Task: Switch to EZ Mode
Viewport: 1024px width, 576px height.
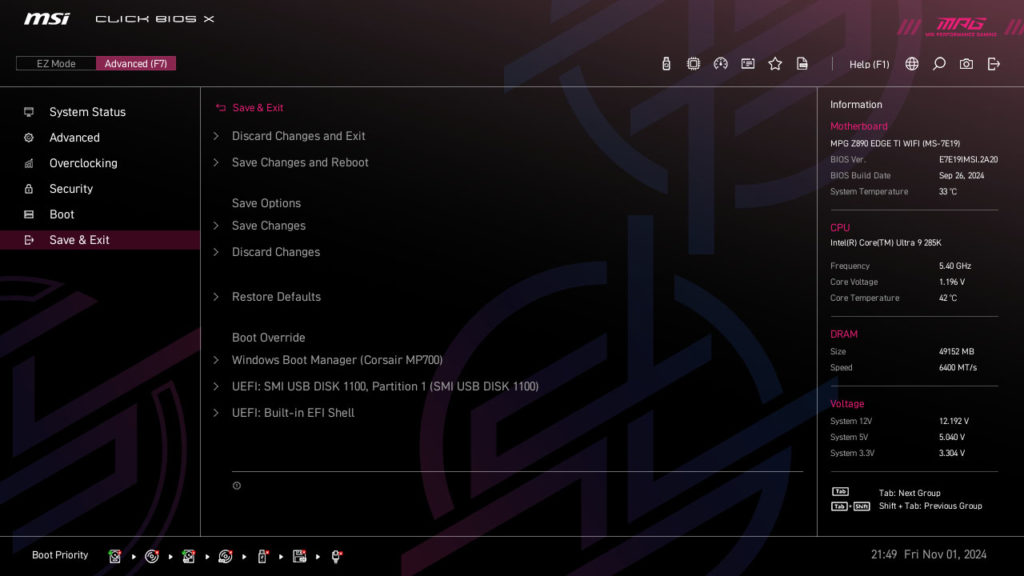Action: click(55, 62)
